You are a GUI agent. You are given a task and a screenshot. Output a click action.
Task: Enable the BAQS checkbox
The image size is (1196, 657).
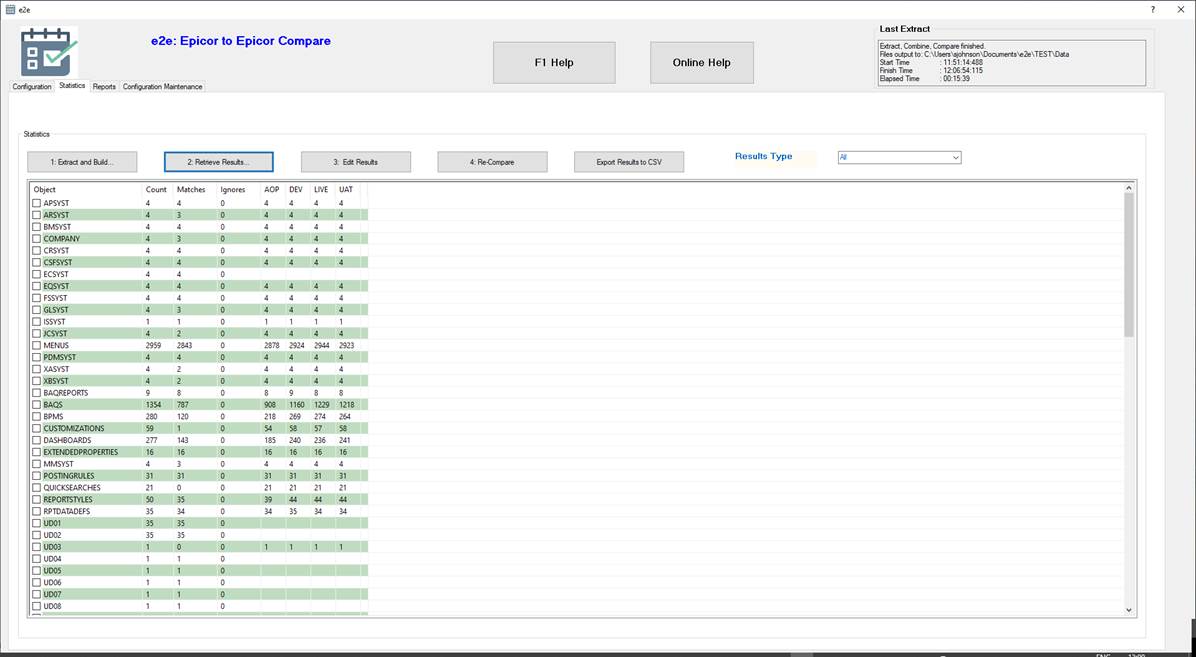37,404
